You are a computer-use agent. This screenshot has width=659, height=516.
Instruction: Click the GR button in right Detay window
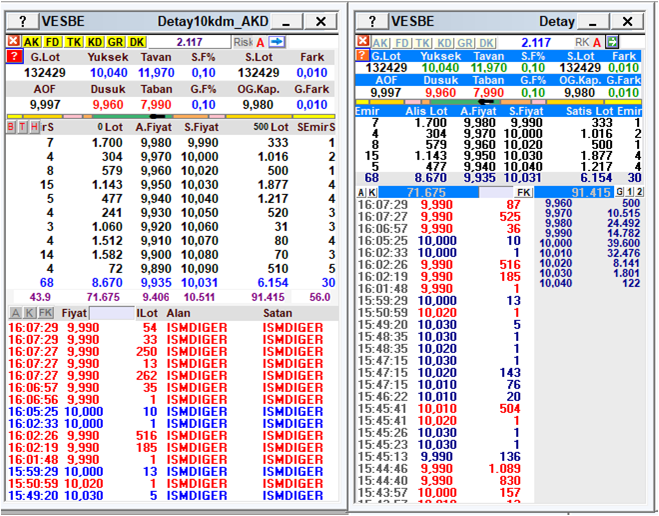[x=465, y=43]
